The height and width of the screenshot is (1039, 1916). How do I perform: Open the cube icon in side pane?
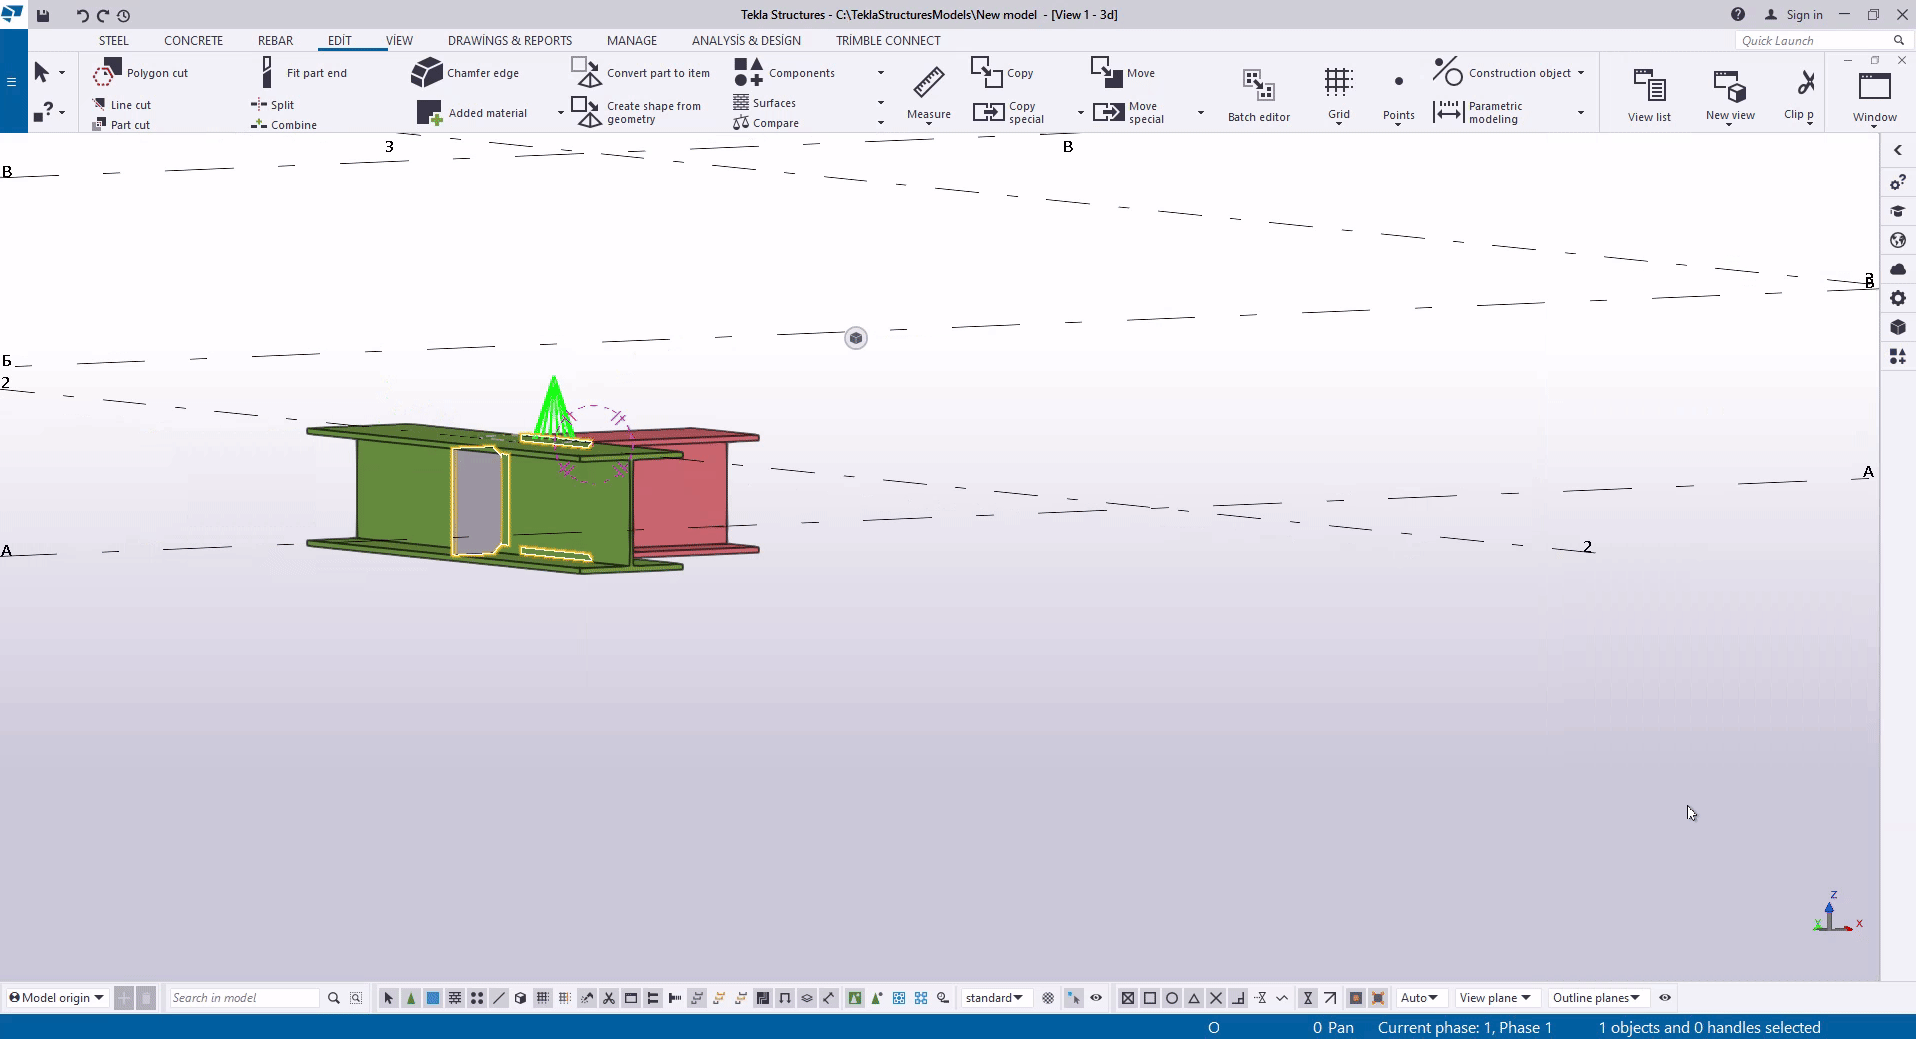point(1897,327)
